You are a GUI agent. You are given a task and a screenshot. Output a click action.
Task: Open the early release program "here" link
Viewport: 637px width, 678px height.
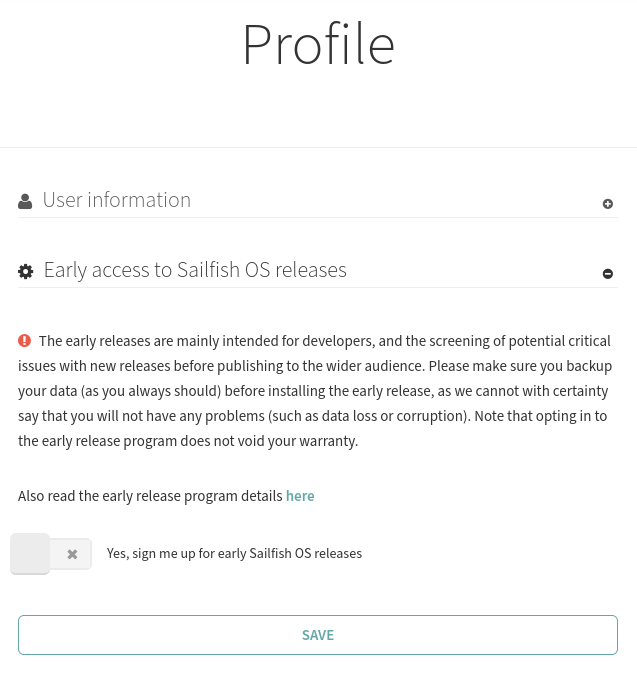pyautogui.click(x=300, y=496)
